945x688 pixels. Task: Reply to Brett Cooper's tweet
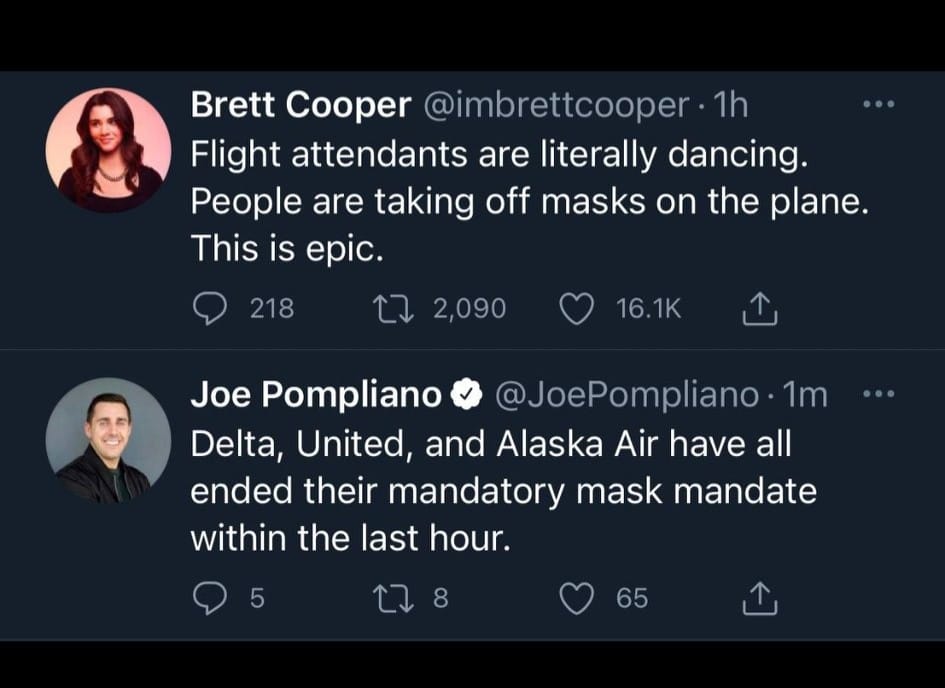(x=208, y=309)
